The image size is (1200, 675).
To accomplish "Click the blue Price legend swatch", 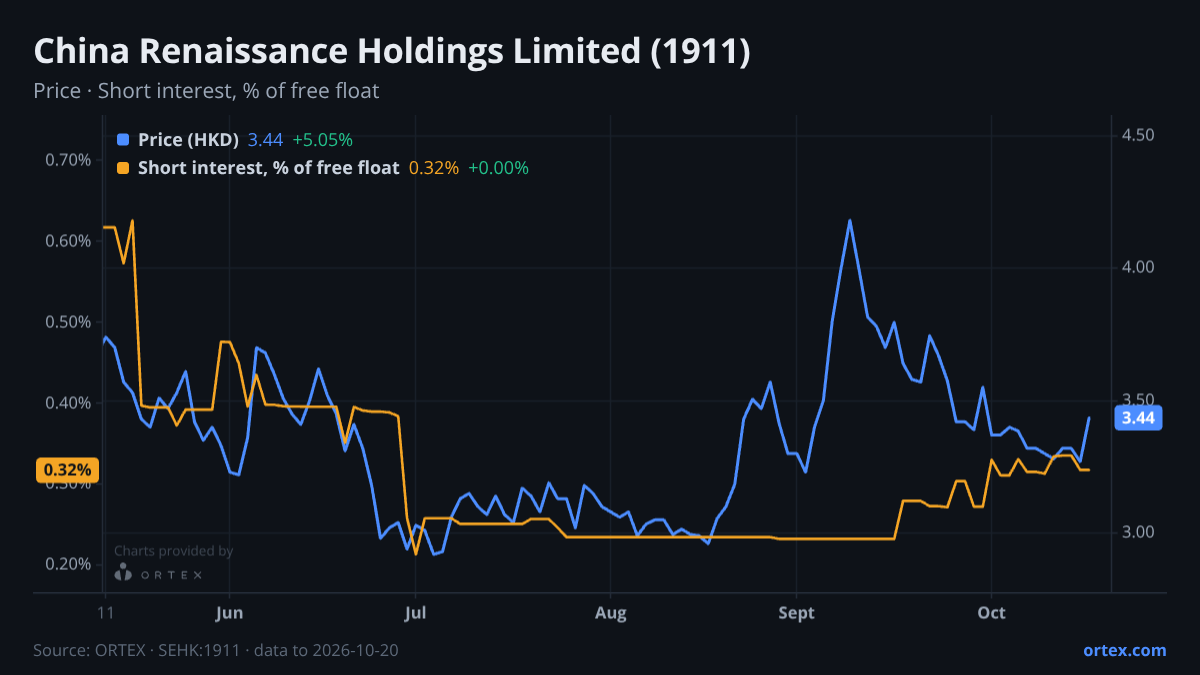I will (123, 140).
